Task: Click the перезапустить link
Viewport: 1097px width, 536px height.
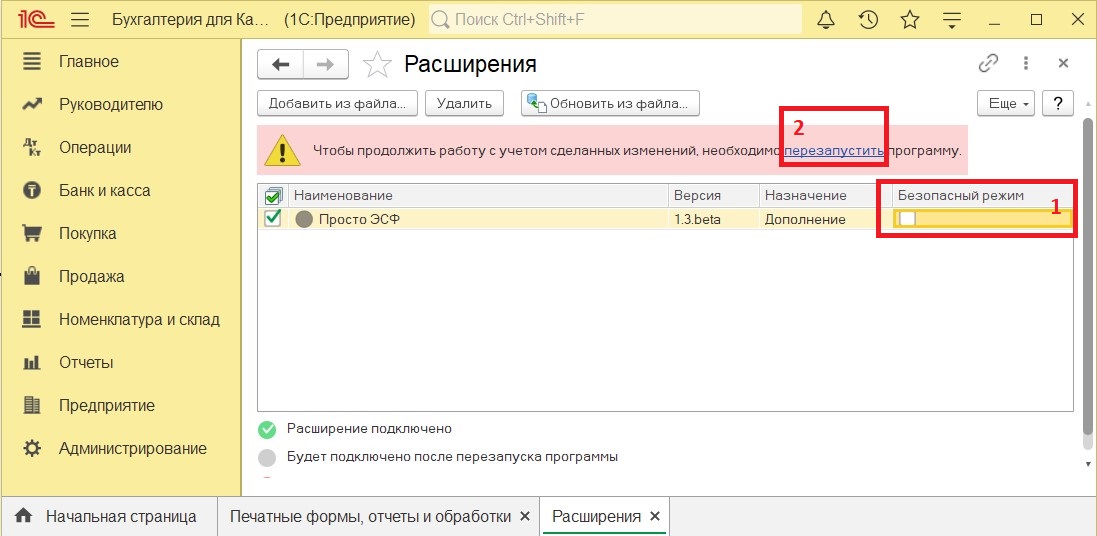Action: [x=835, y=150]
